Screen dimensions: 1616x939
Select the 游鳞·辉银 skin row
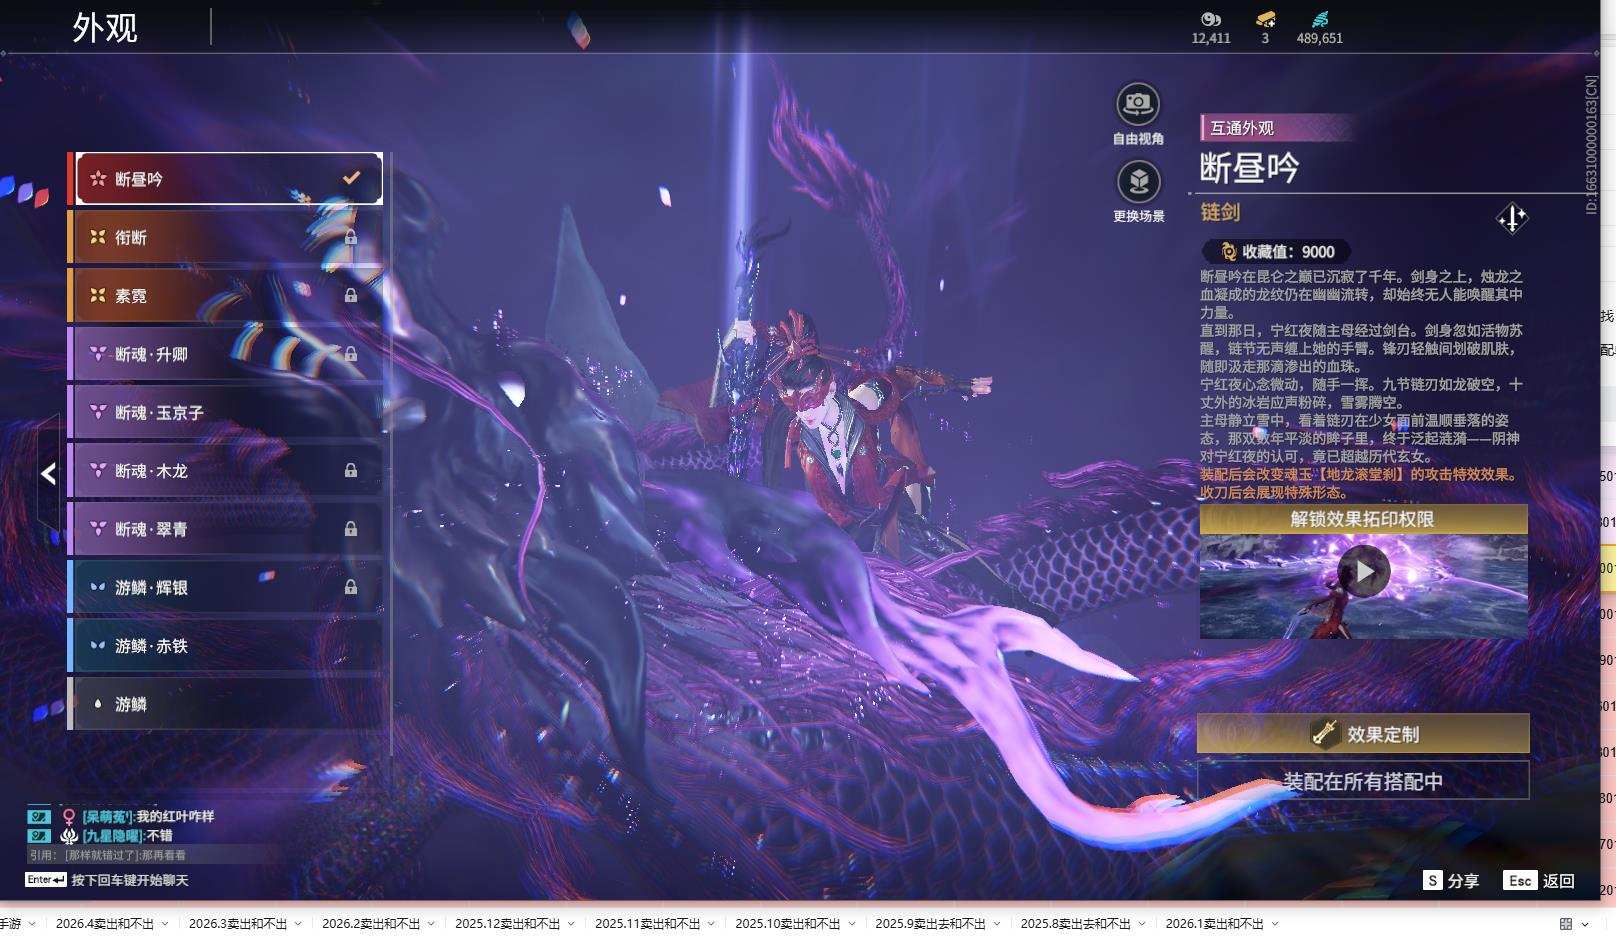point(226,587)
